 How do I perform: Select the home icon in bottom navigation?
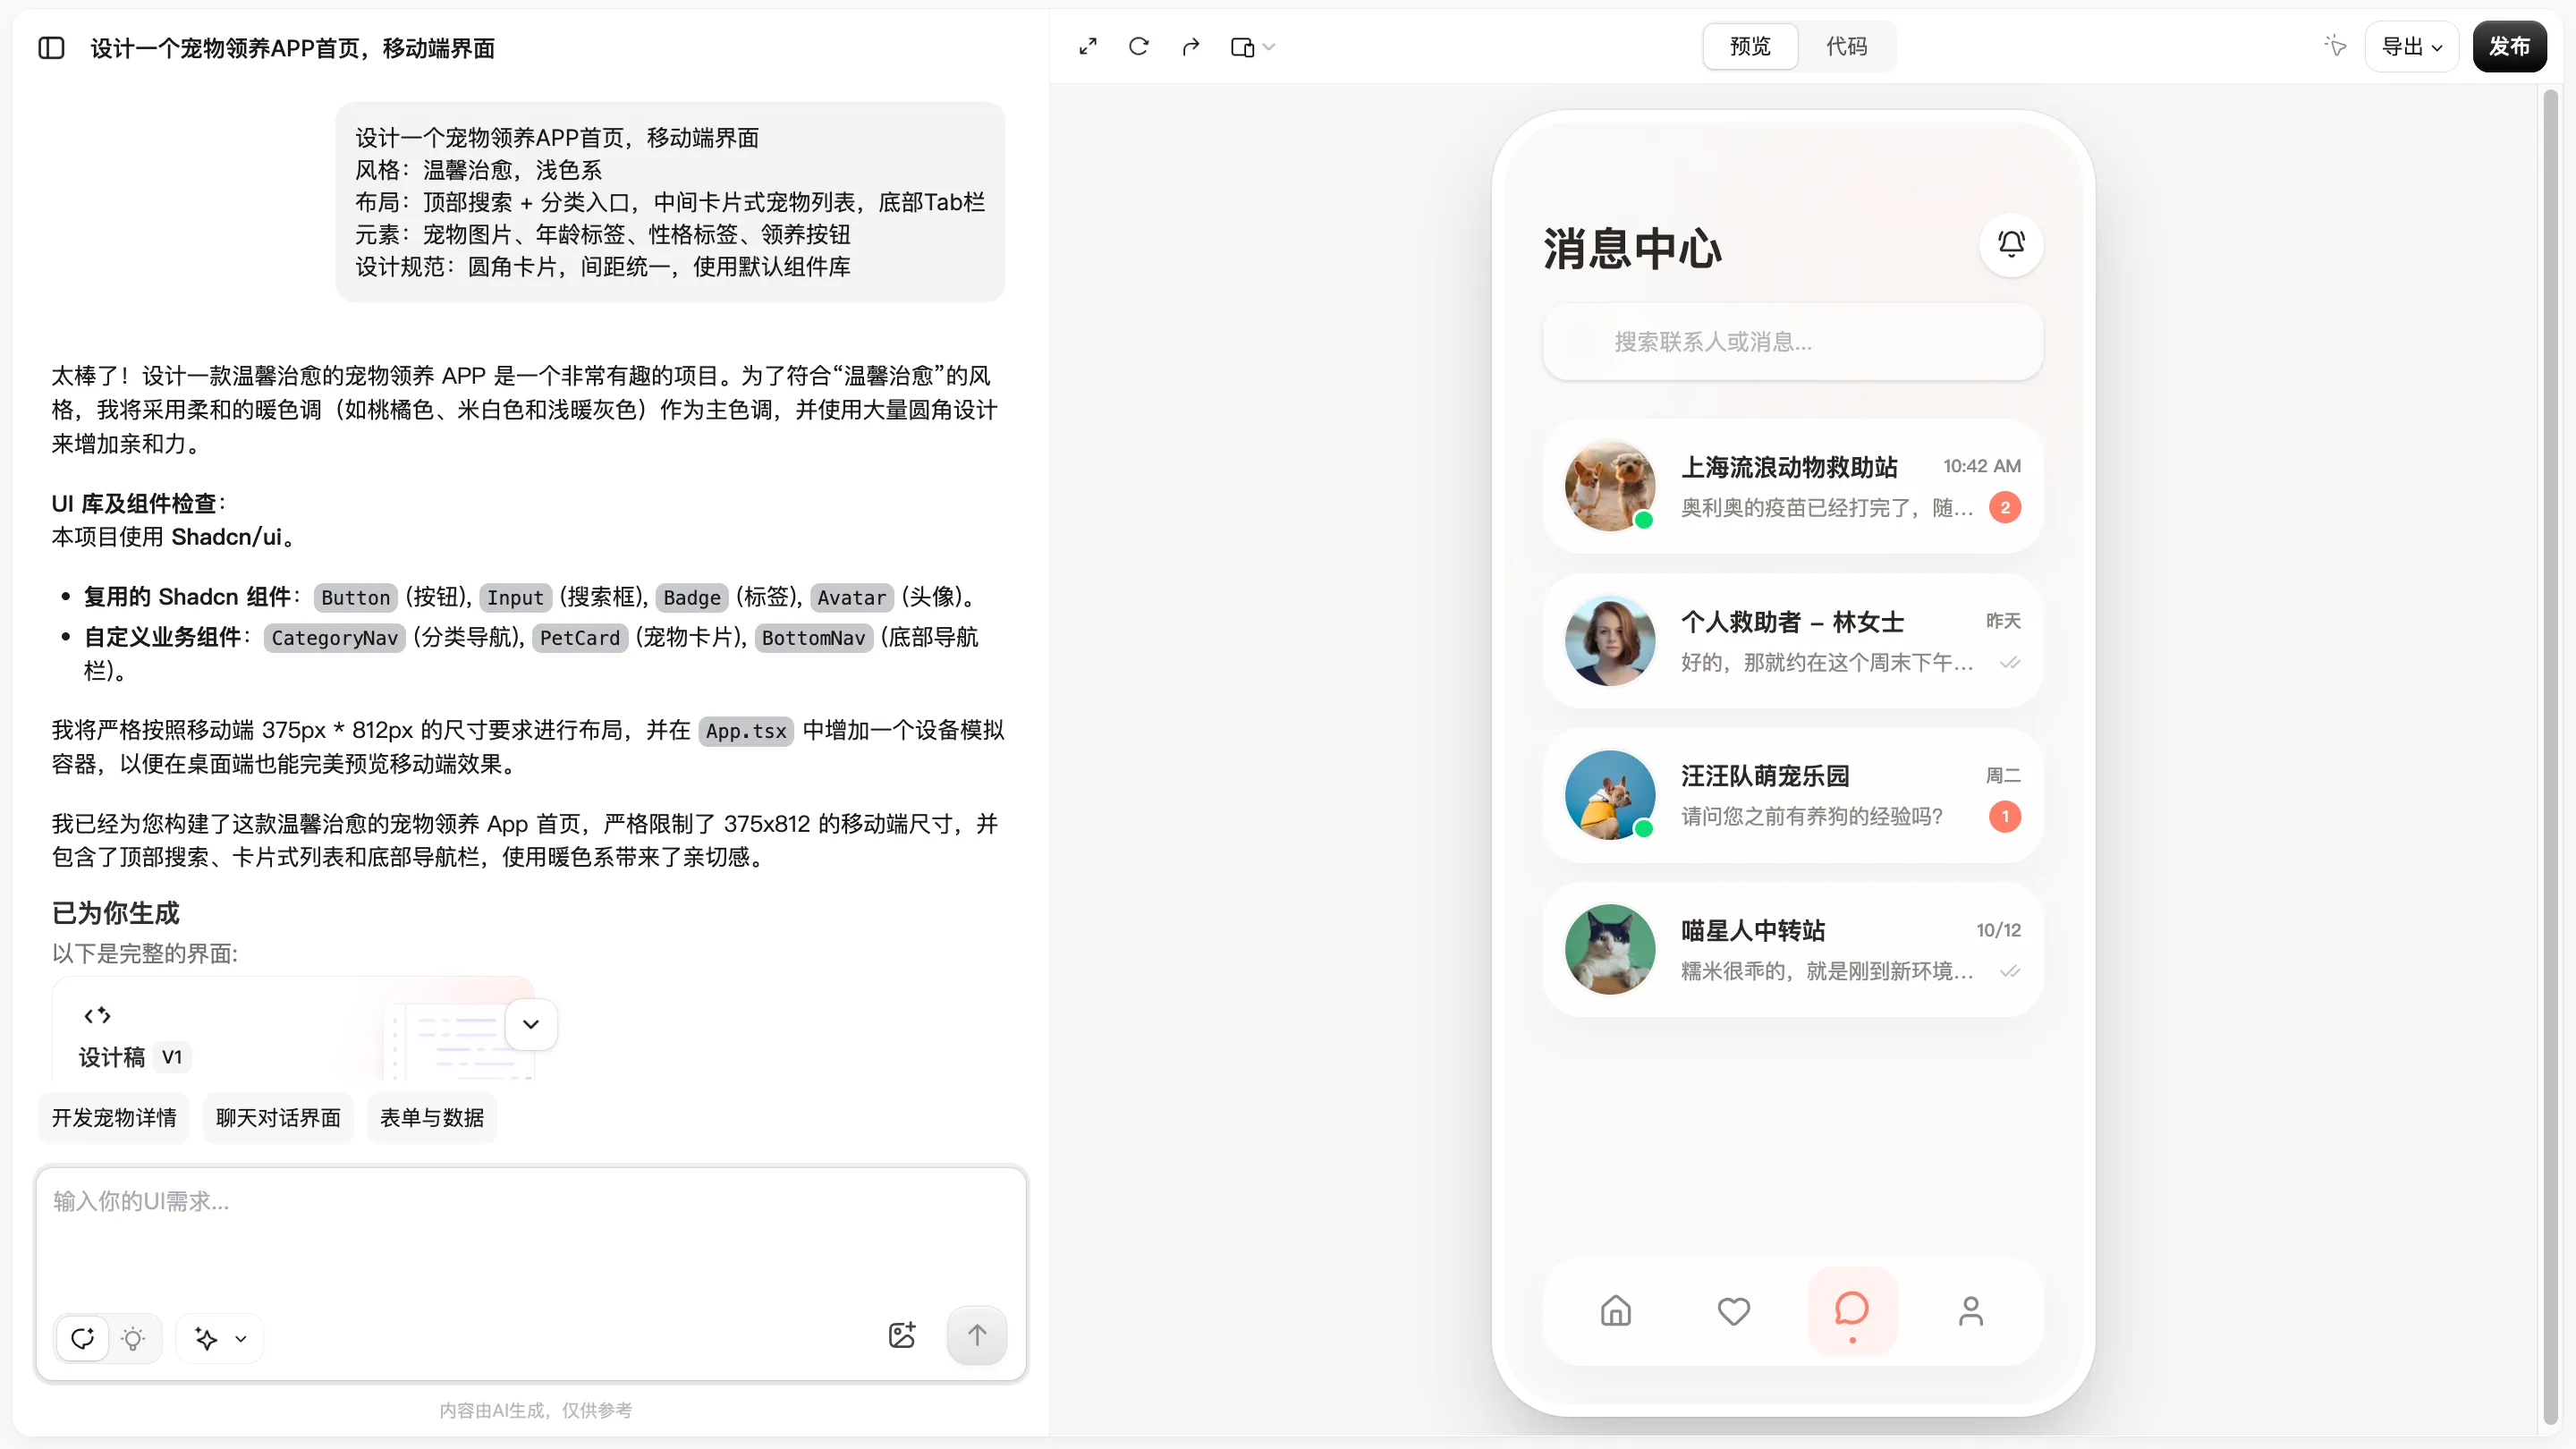coord(1616,1311)
